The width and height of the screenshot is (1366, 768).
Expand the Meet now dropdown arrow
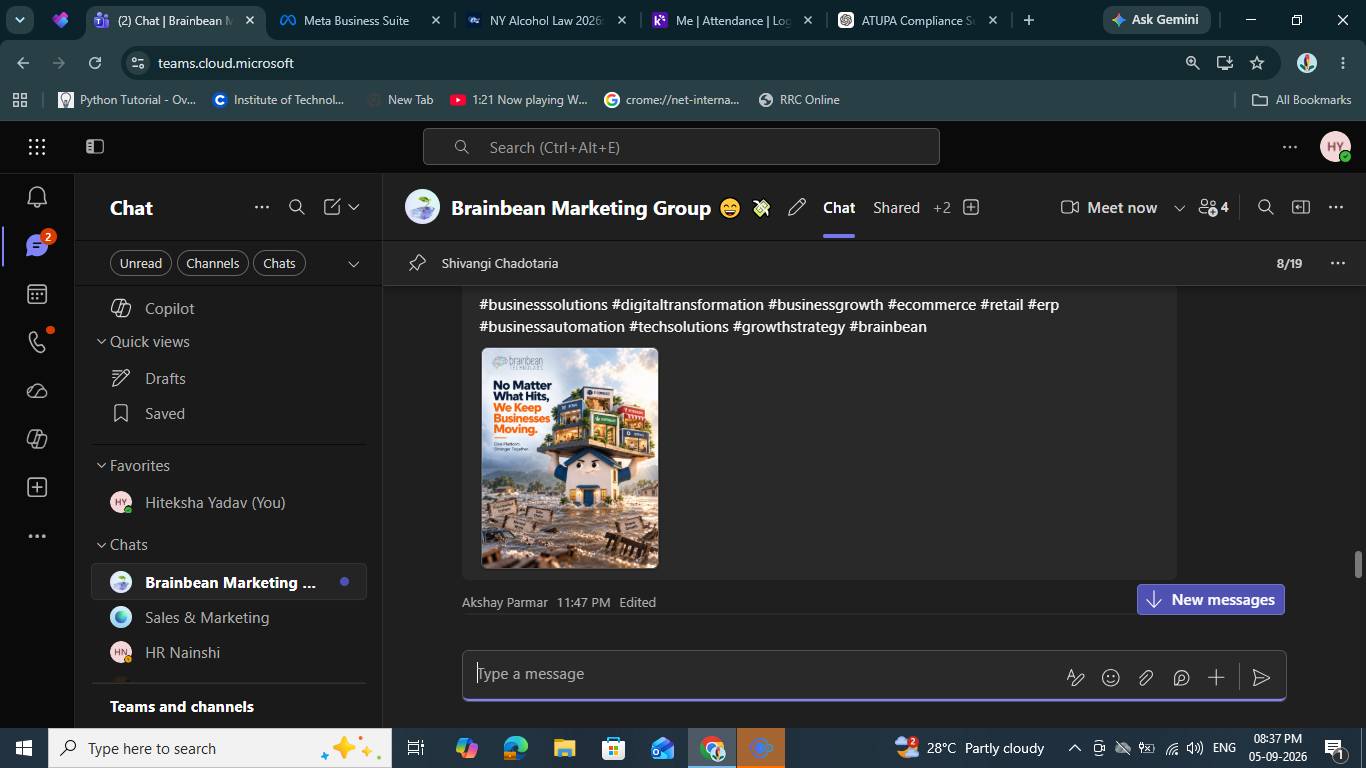1179,208
